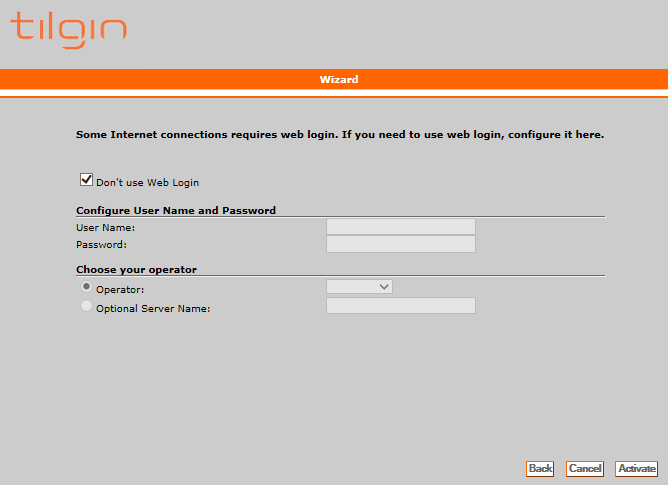Click the web login instruction sentence
Image resolution: width=668 pixels, height=485 pixels.
click(x=340, y=135)
